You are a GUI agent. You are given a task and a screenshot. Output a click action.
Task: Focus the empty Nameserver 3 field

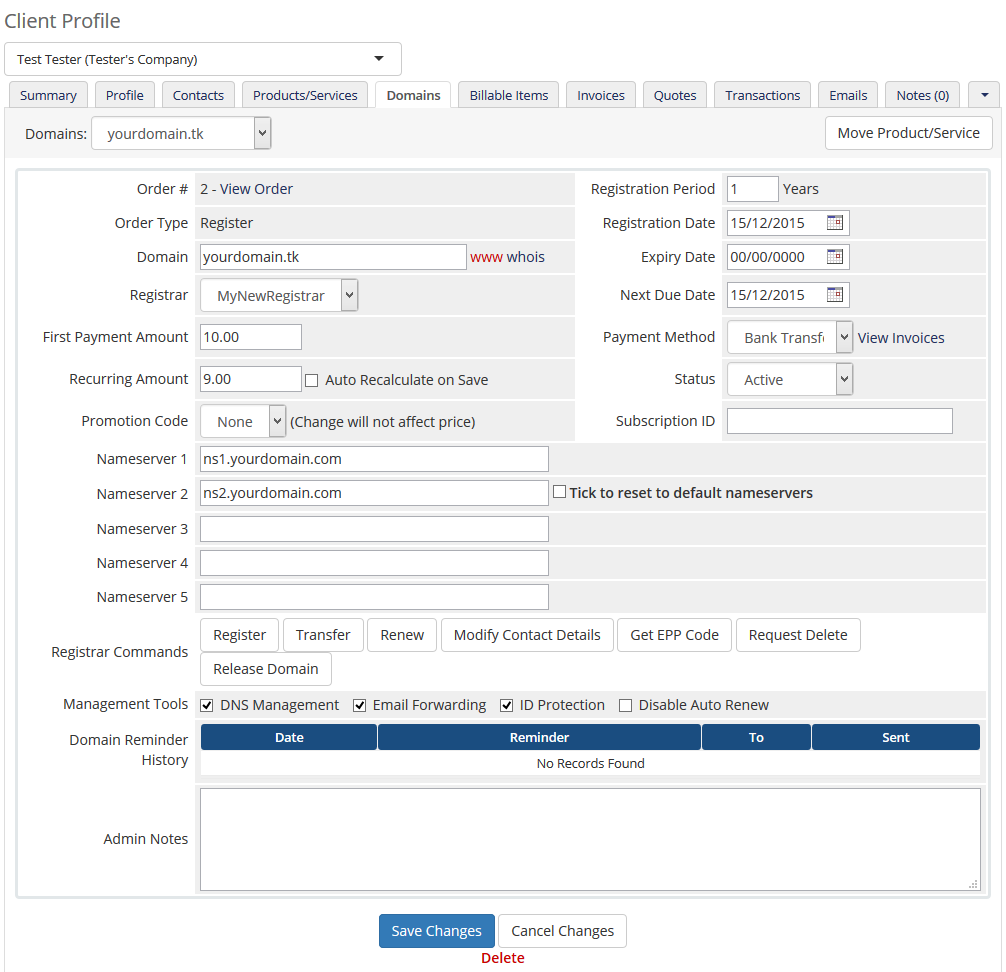pos(374,529)
